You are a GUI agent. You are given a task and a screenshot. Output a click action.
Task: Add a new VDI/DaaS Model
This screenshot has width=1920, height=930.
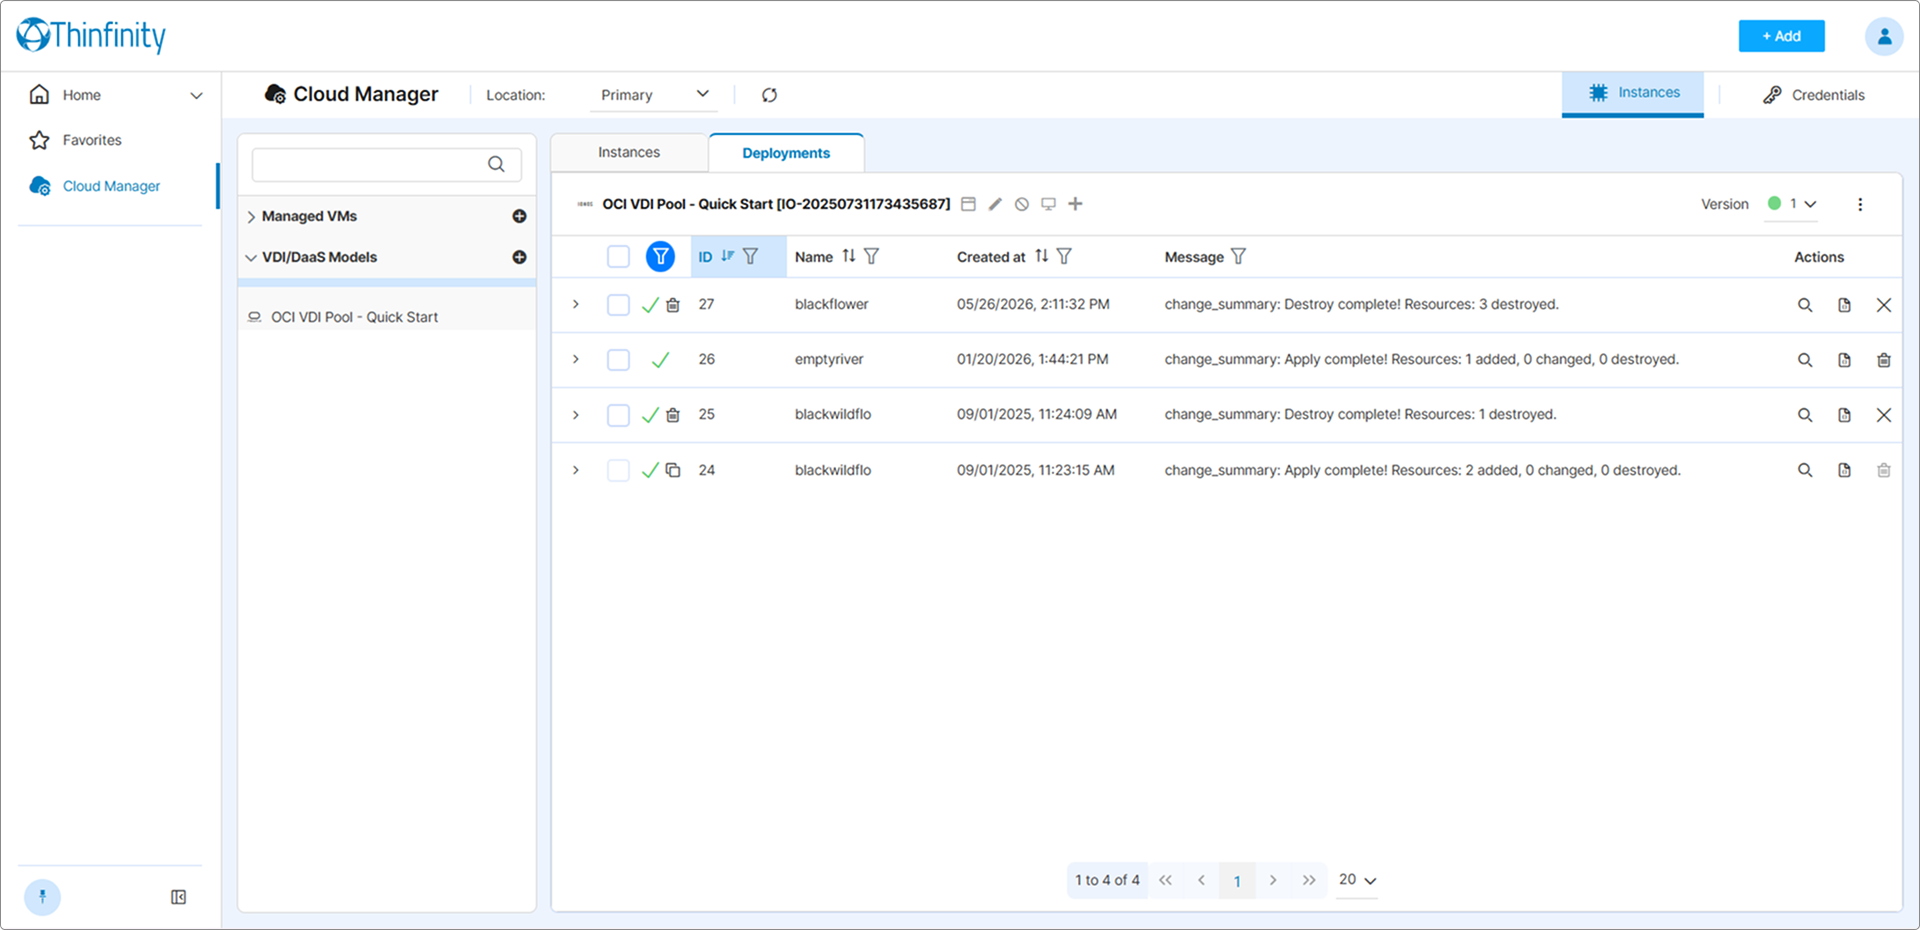click(x=519, y=257)
